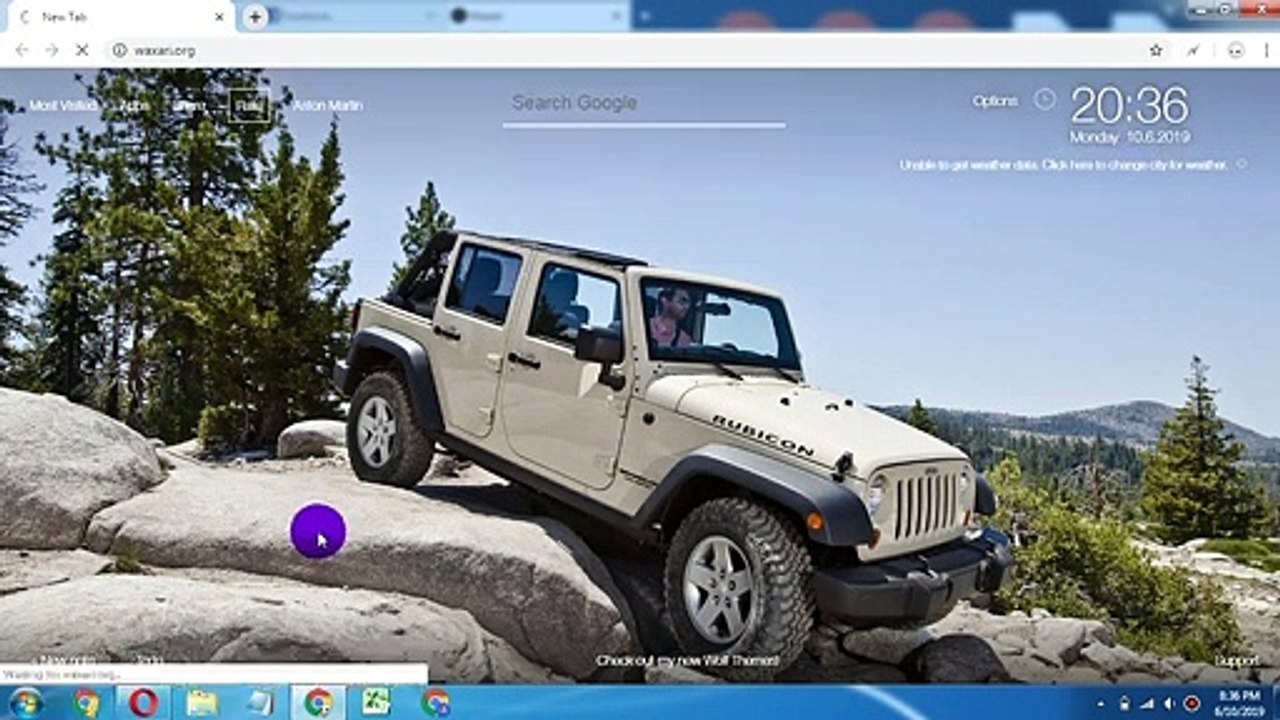The width and height of the screenshot is (1280, 720).
Task: Click the Monday 10.6.2019 date text
Action: pyautogui.click(x=1130, y=137)
